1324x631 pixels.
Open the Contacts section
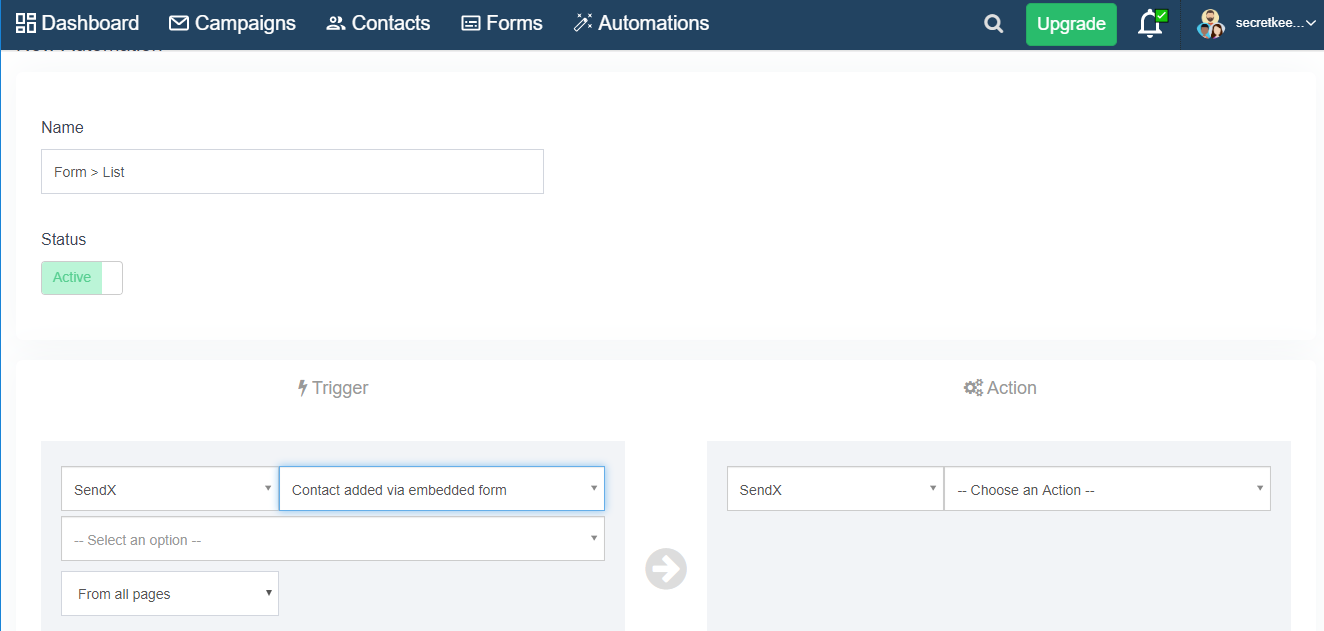point(378,23)
